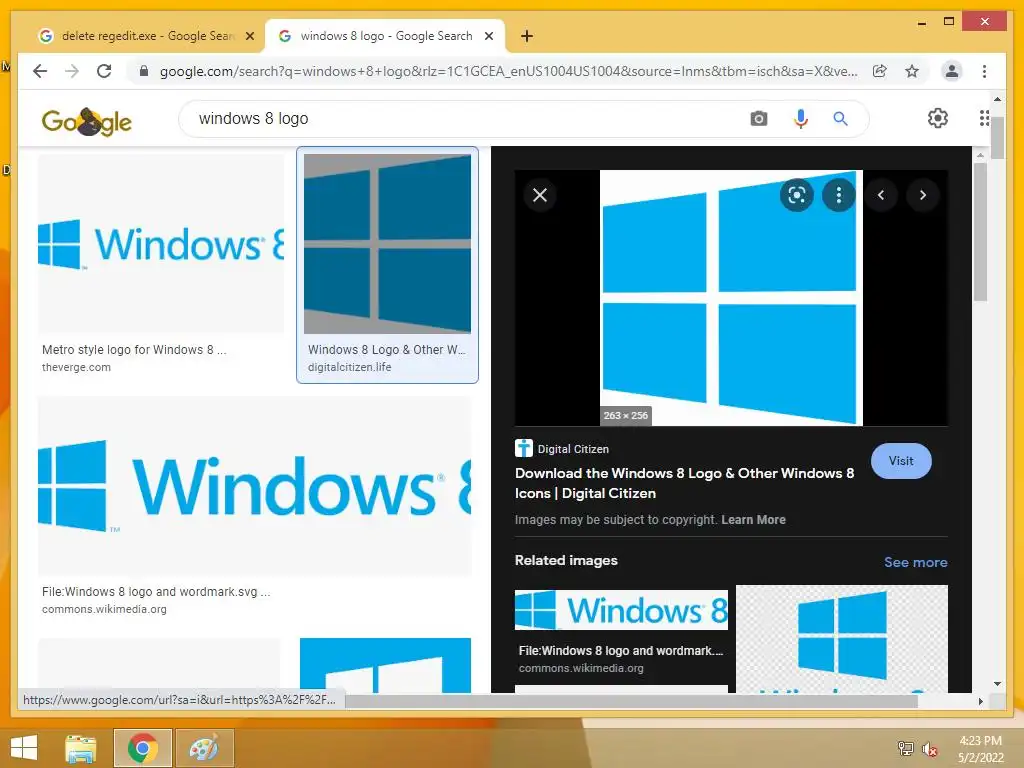Viewport: 1024px width, 768px height.
Task: Click Chrome icon on taskbar
Action: click(x=142, y=748)
